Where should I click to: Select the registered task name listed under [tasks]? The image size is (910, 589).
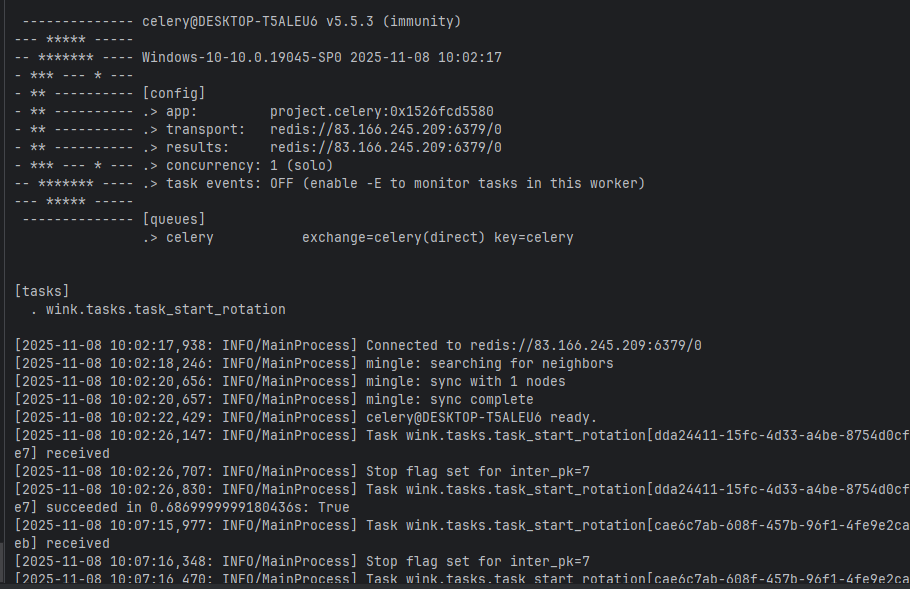coord(165,309)
